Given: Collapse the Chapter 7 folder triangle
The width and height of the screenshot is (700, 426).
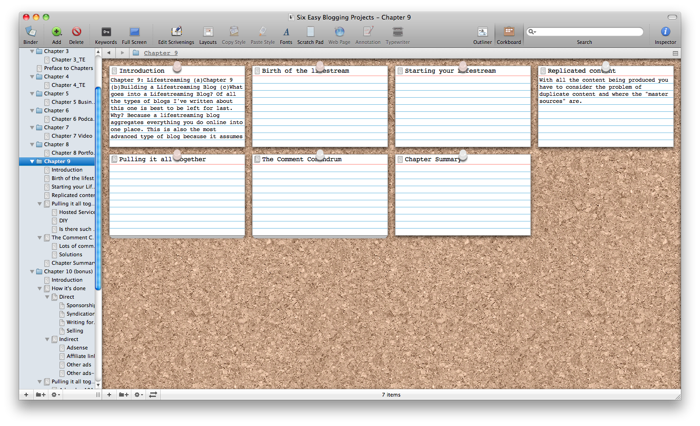Looking at the screenshot, I should coord(32,128).
